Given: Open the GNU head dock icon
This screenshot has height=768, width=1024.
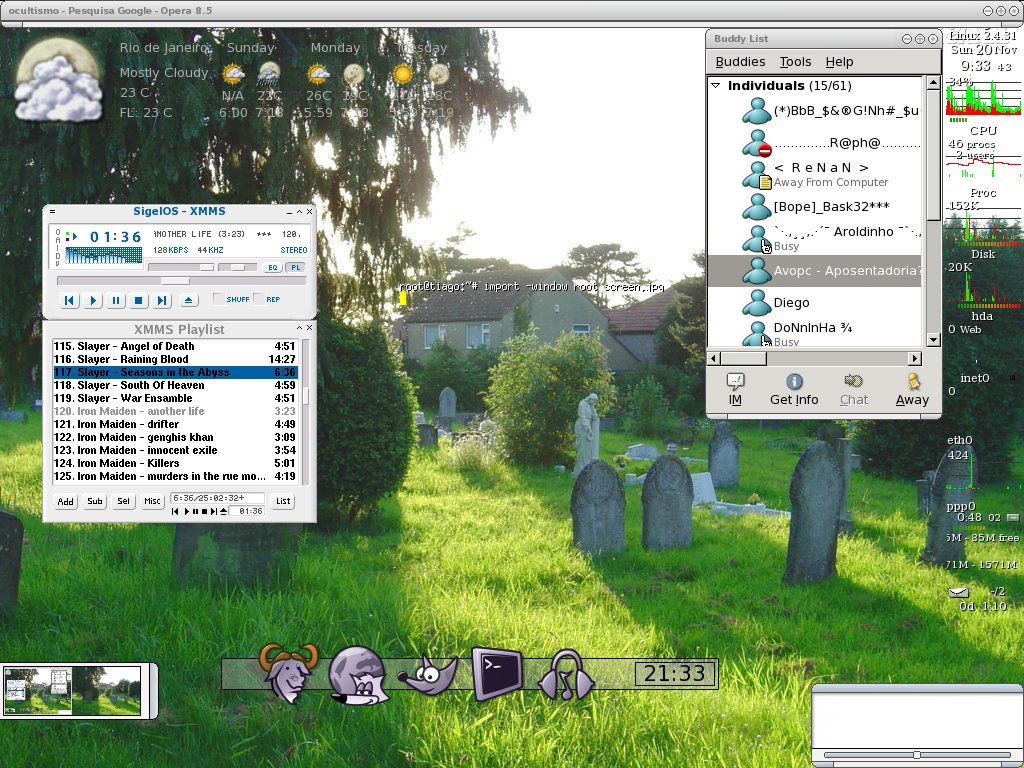Looking at the screenshot, I should [288, 673].
